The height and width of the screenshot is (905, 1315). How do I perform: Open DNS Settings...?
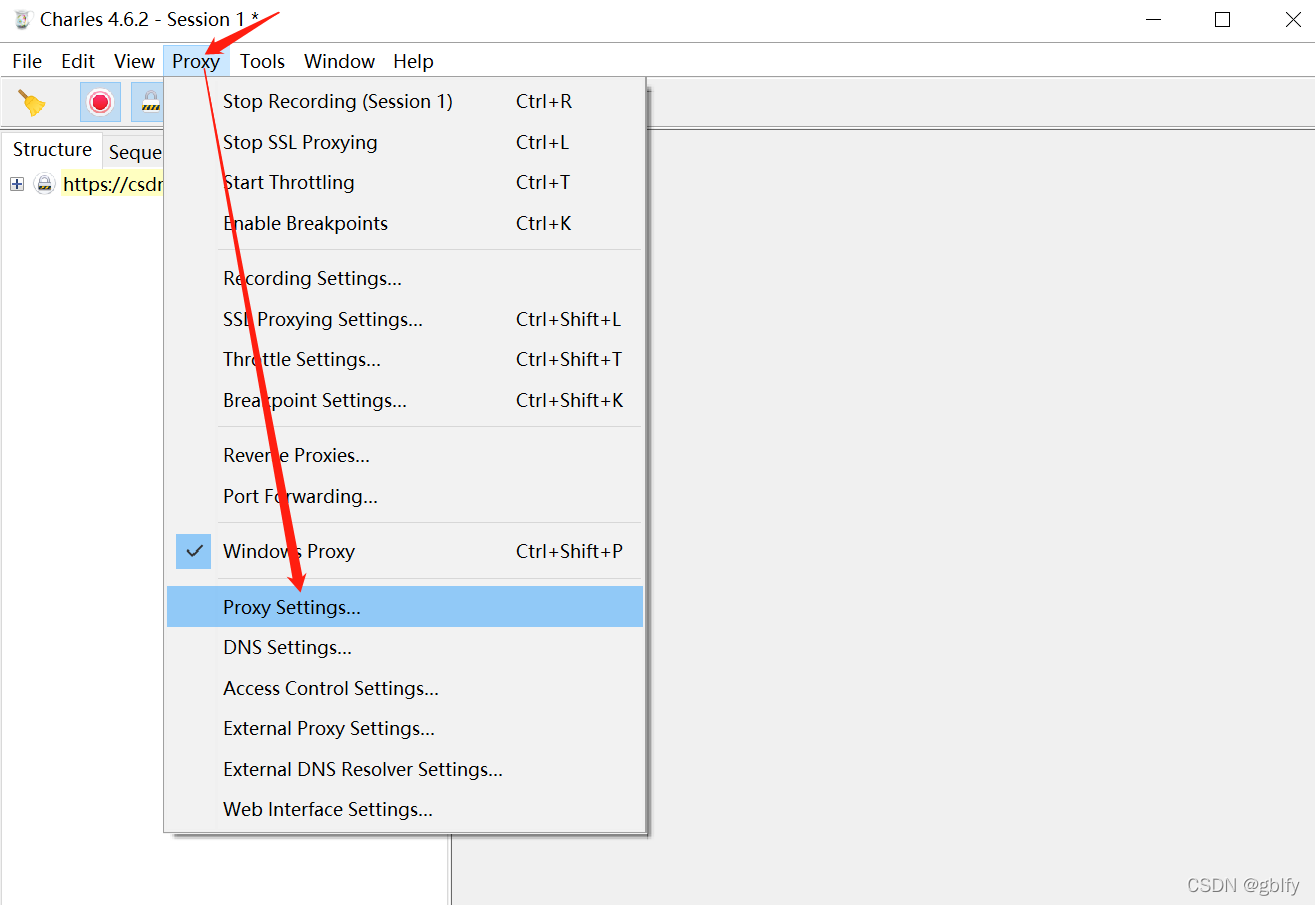point(405,648)
